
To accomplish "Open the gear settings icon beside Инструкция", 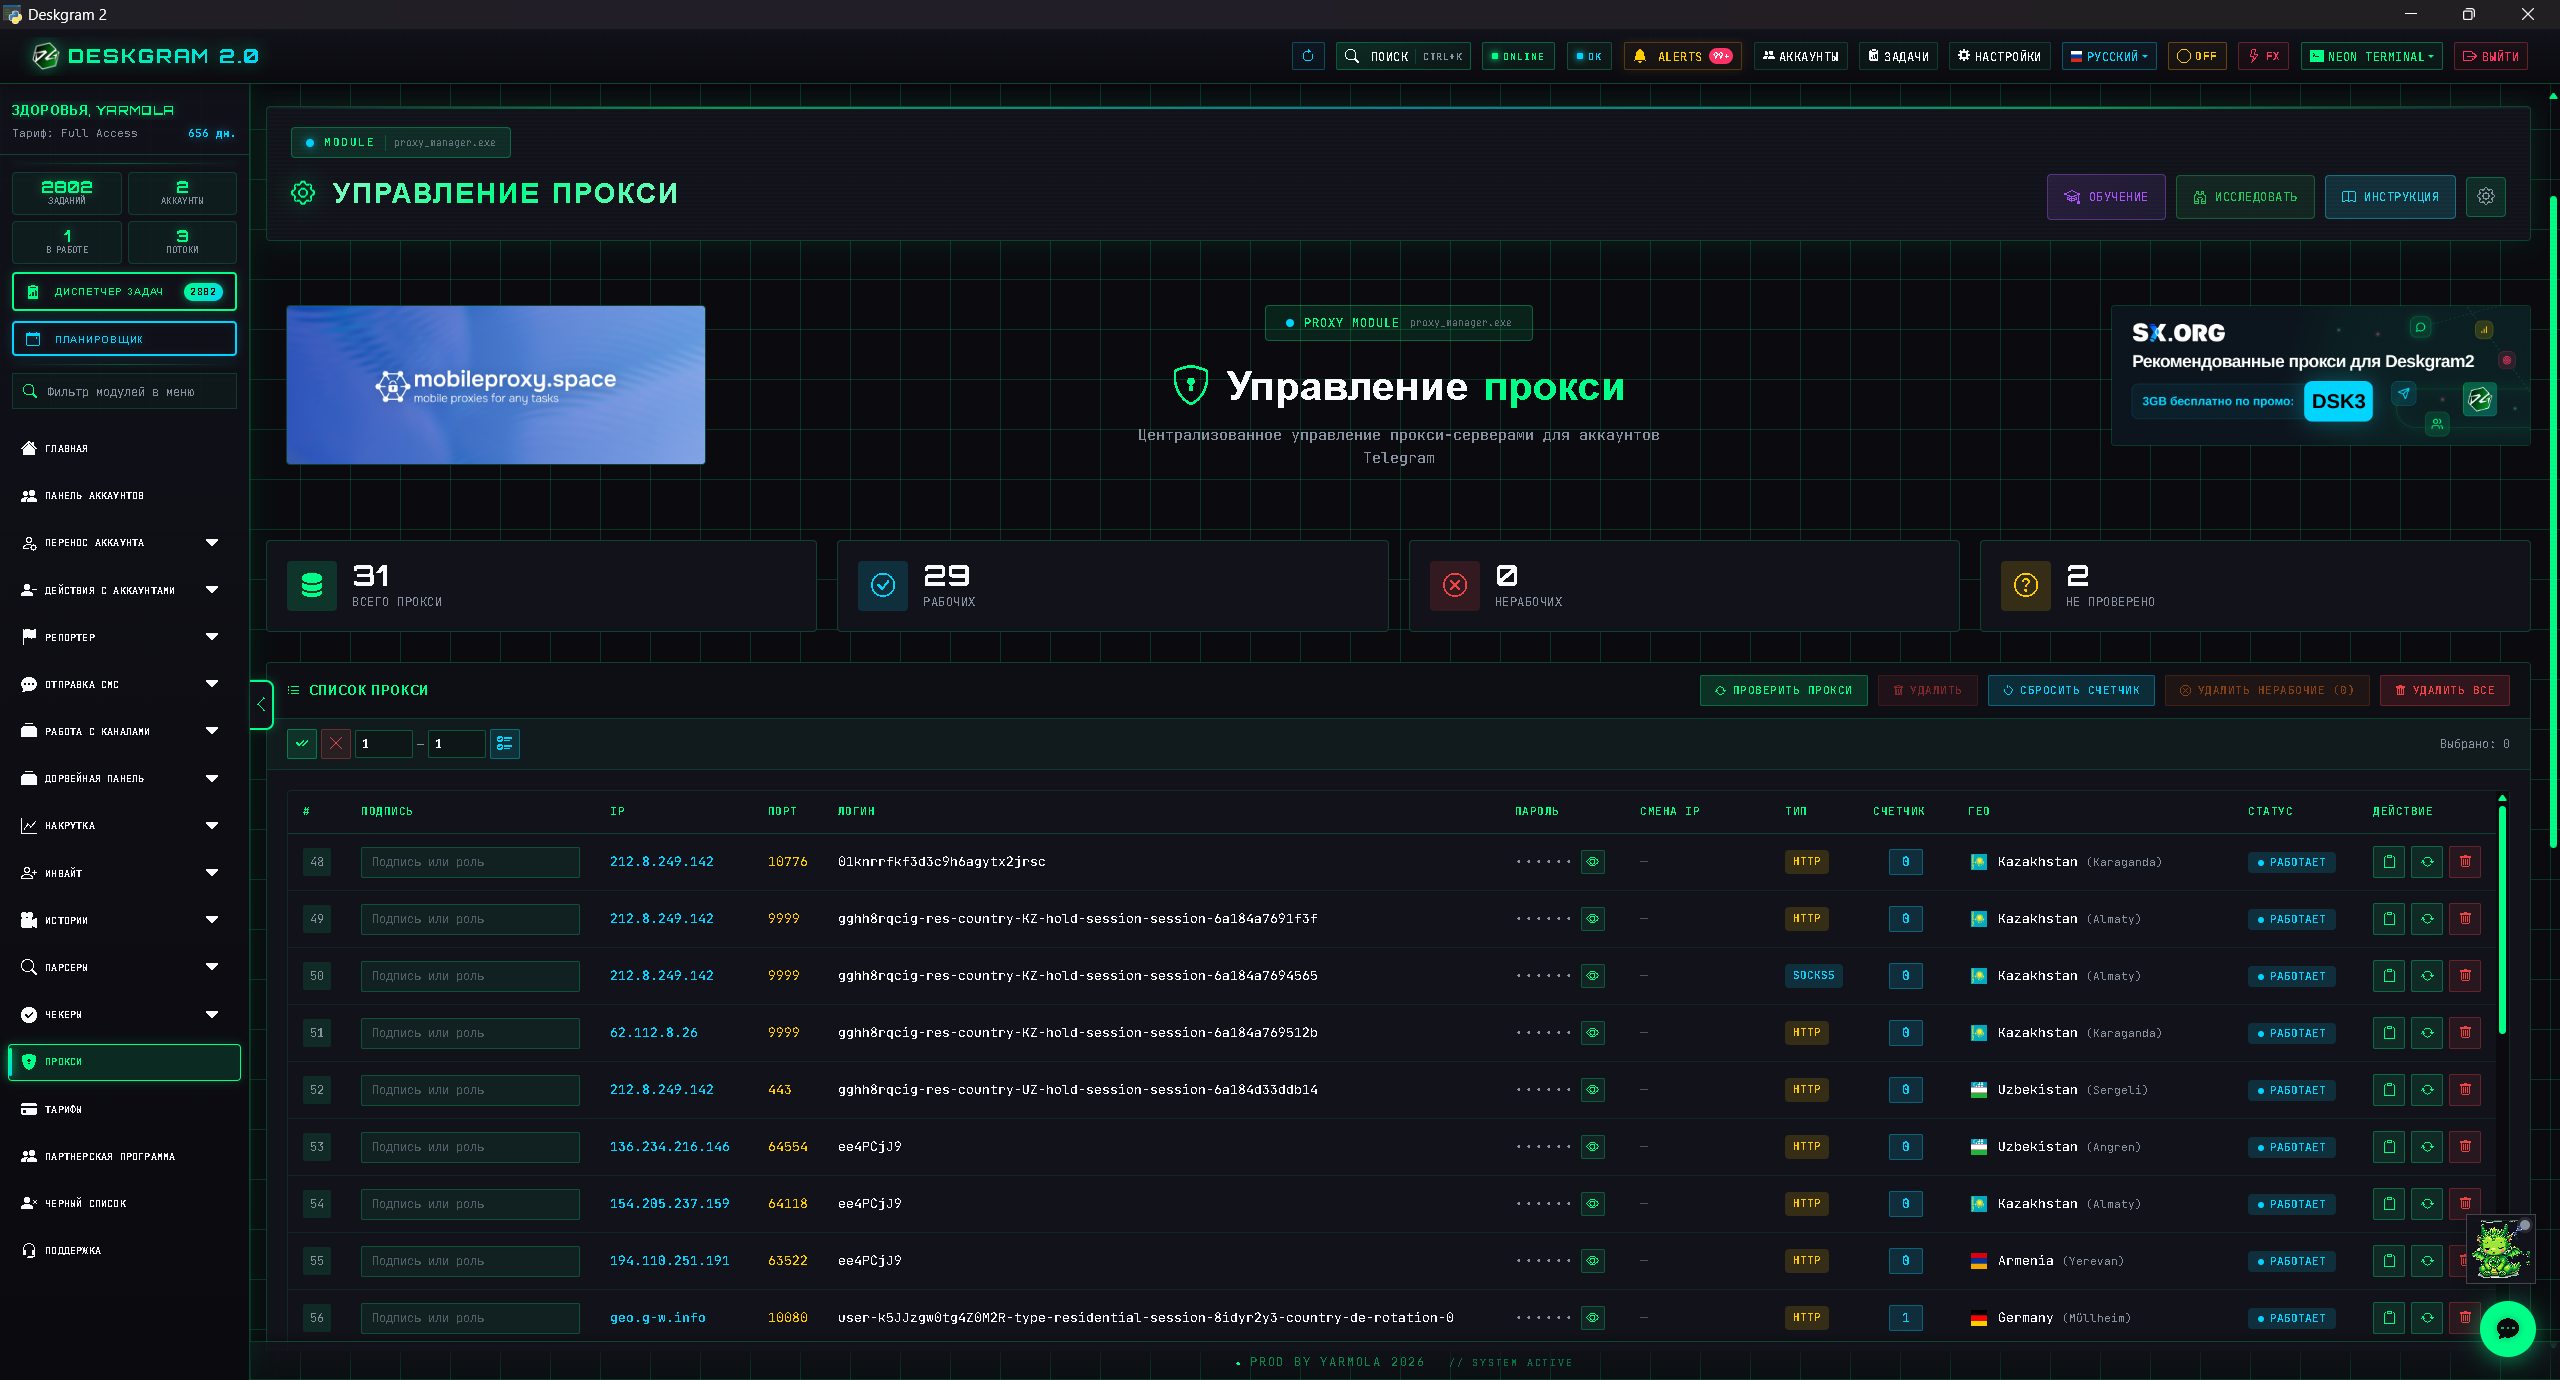I will pyautogui.click(x=2485, y=196).
